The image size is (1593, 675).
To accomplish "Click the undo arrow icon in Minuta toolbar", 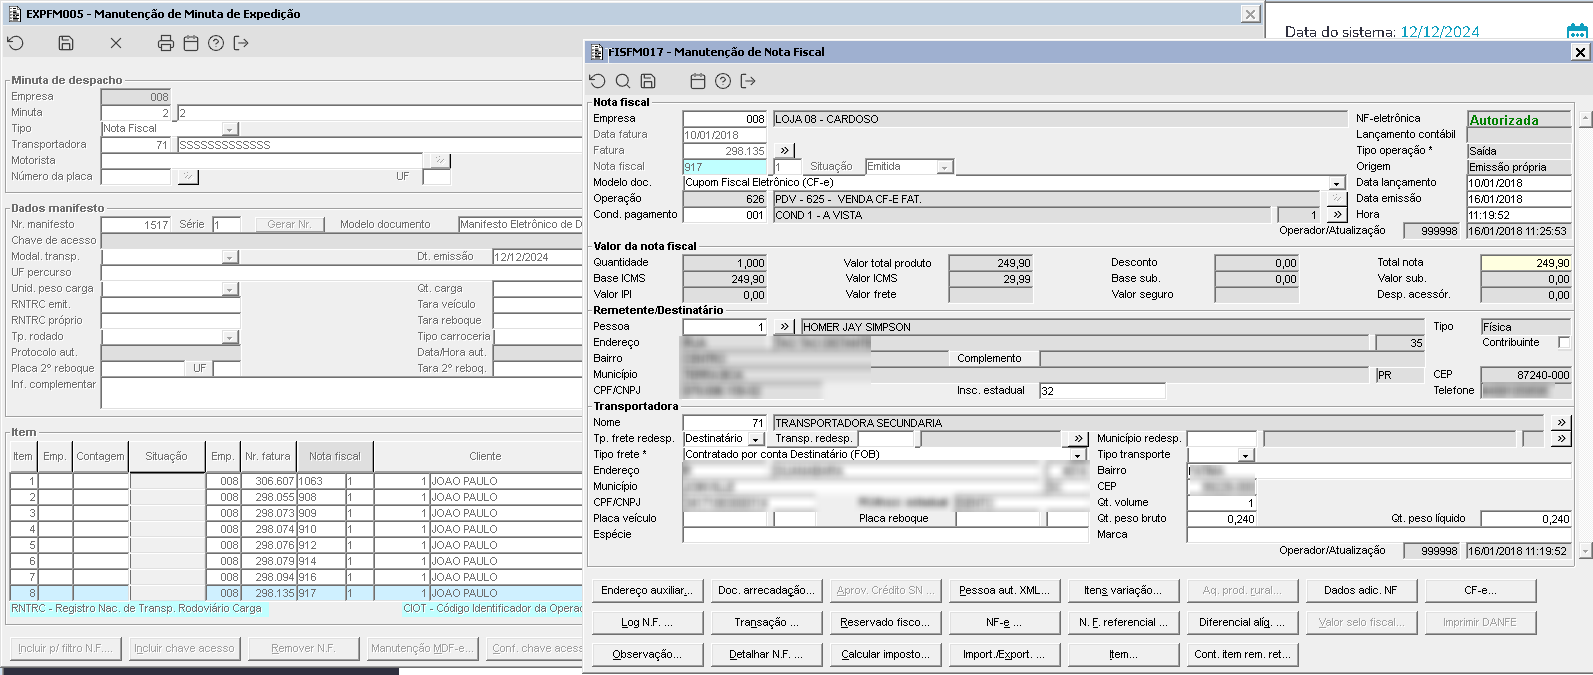I will click(15, 43).
